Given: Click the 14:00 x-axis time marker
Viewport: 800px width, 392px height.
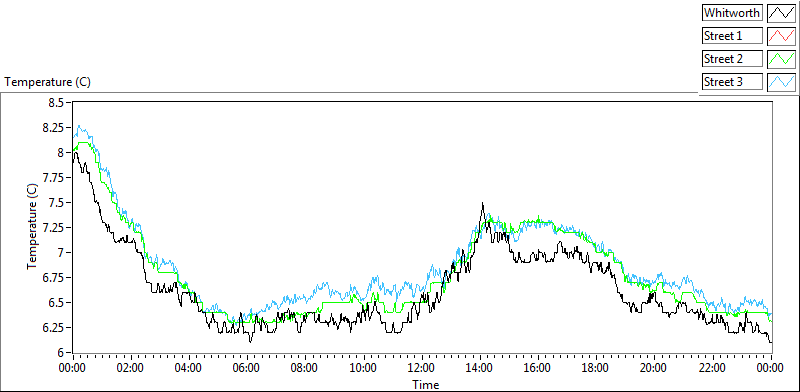Looking at the screenshot, I should [480, 368].
